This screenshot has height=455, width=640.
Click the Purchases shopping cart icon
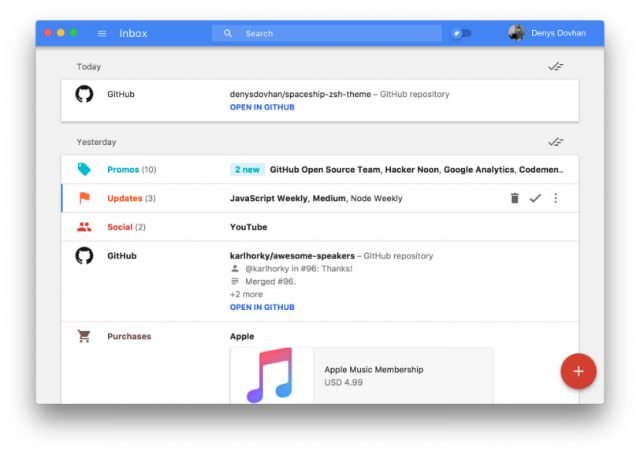coord(84,336)
